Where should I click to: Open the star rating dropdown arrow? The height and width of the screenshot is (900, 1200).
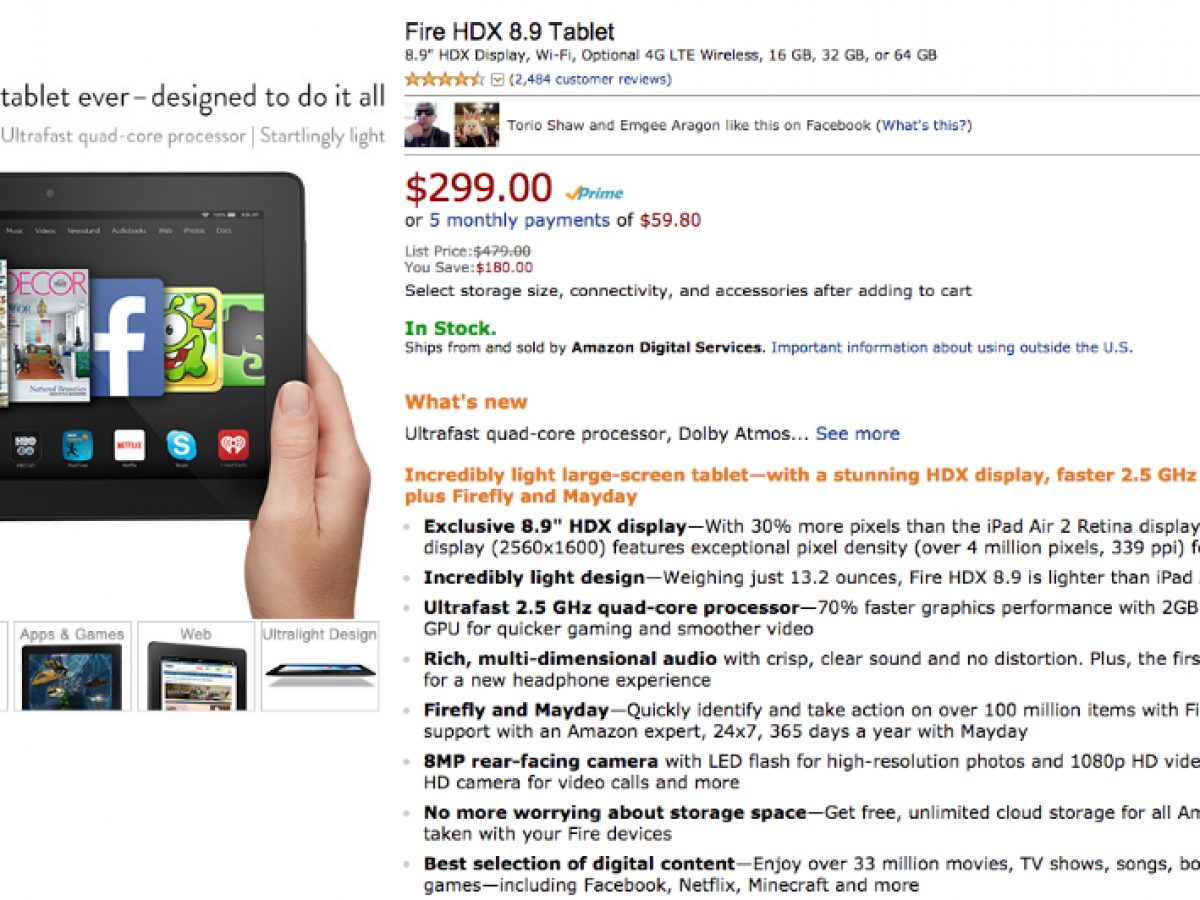pyautogui.click(x=499, y=79)
